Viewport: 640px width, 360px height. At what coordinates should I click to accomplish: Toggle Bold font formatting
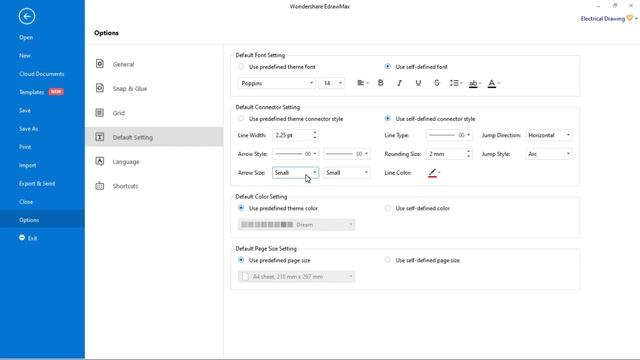click(380, 83)
